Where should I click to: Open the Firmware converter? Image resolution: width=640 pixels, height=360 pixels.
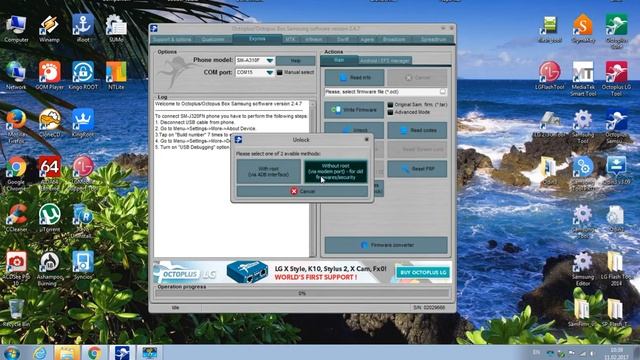tap(386, 245)
